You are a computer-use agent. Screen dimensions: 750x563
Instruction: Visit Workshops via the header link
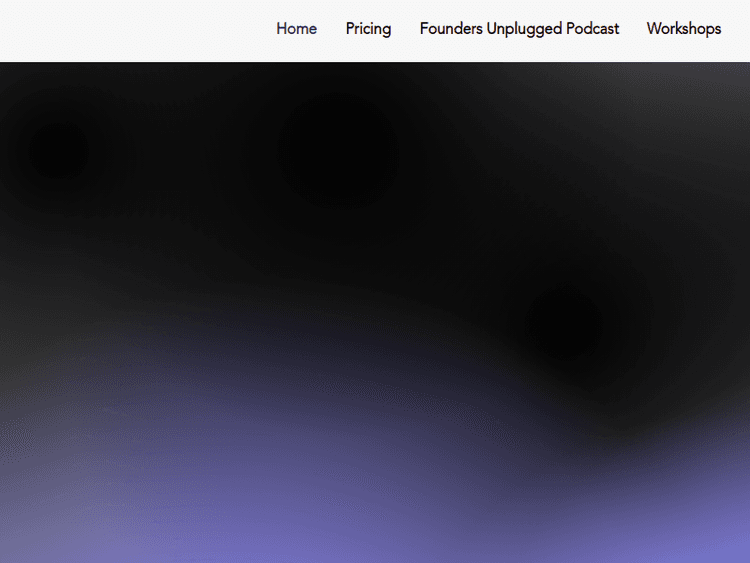click(x=683, y=29)
